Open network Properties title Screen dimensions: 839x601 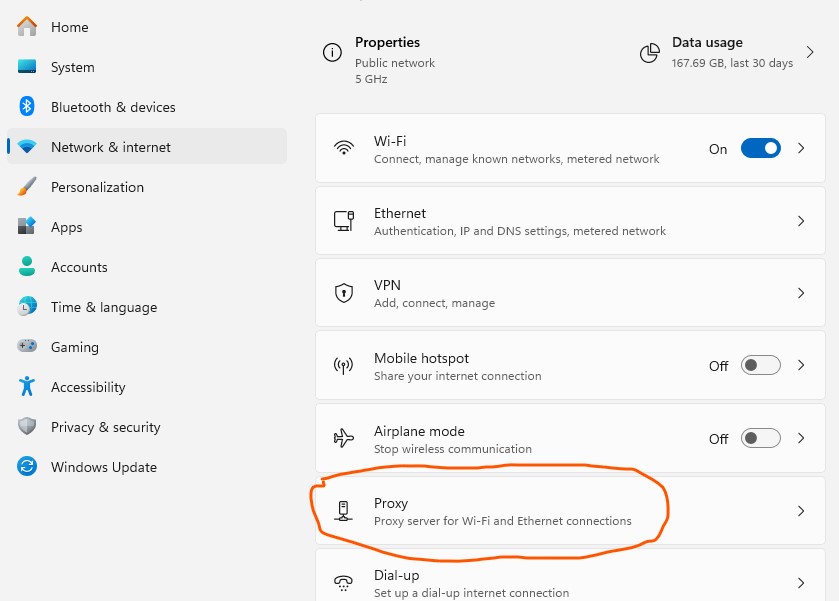(x=387, y=42)
